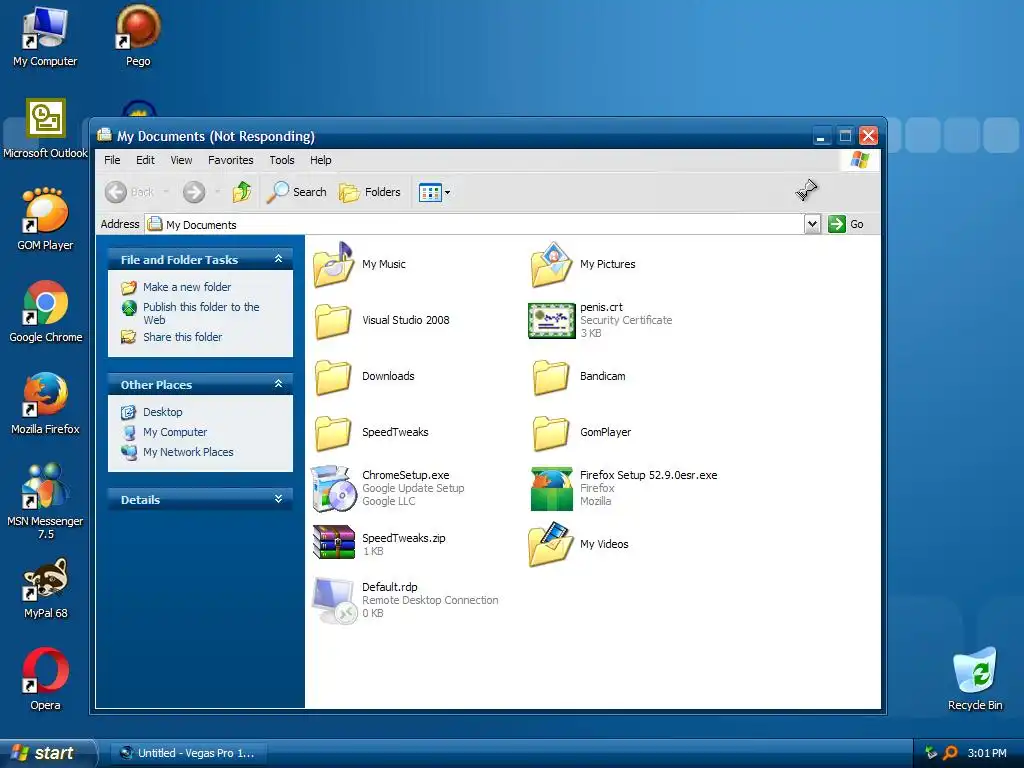
Task: Go to My Network Places link
Action: (x=188, y=452)
